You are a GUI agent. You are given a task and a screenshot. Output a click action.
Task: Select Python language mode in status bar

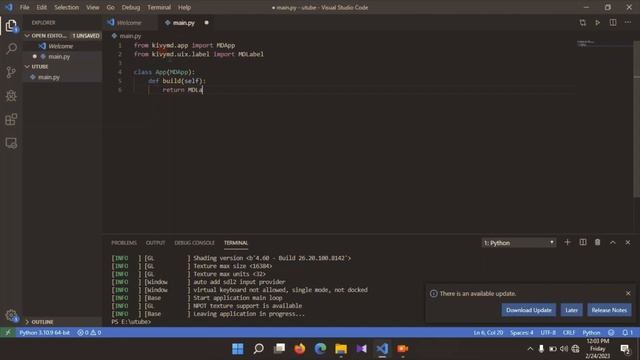pyautogui.click(x=591, y=333)
